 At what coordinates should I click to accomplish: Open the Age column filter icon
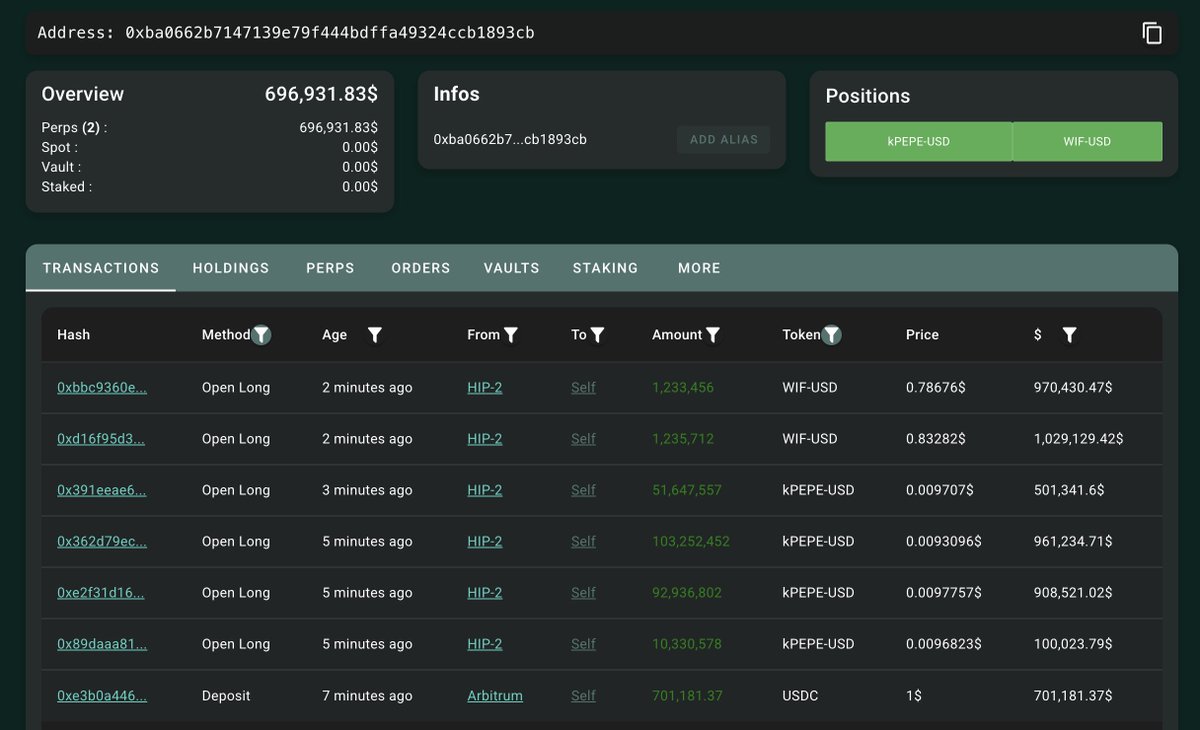point(375,335)
